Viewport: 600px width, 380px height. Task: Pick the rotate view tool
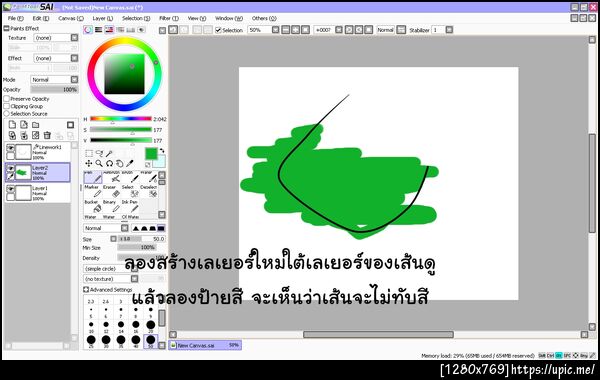(x=109, y=163)
